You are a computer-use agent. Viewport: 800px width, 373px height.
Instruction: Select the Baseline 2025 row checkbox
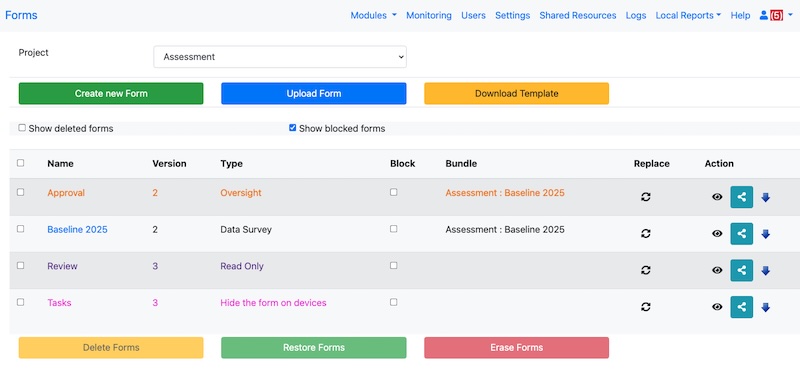(20, 229)
